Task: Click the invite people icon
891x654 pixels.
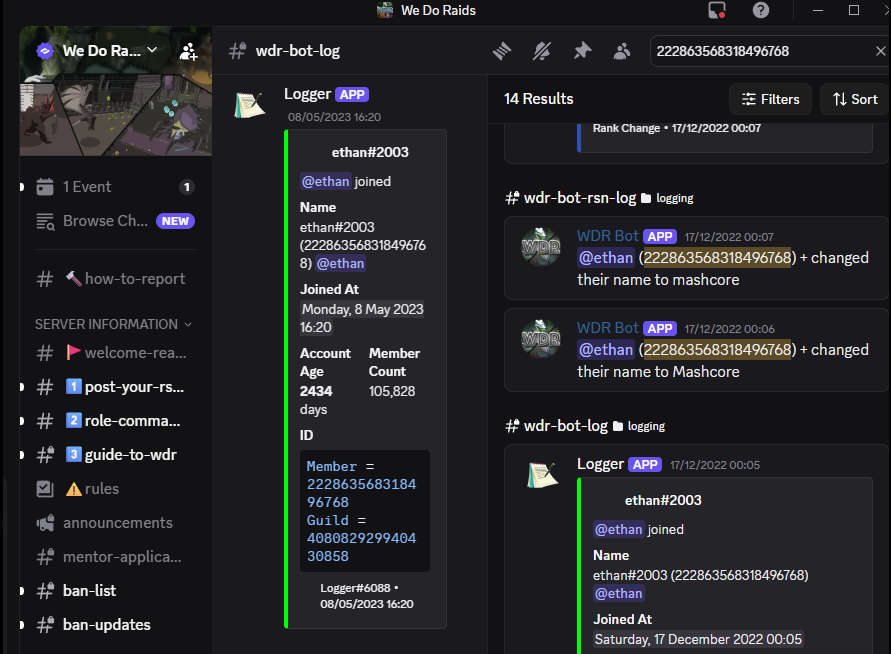Action: [x=188, y=51]
